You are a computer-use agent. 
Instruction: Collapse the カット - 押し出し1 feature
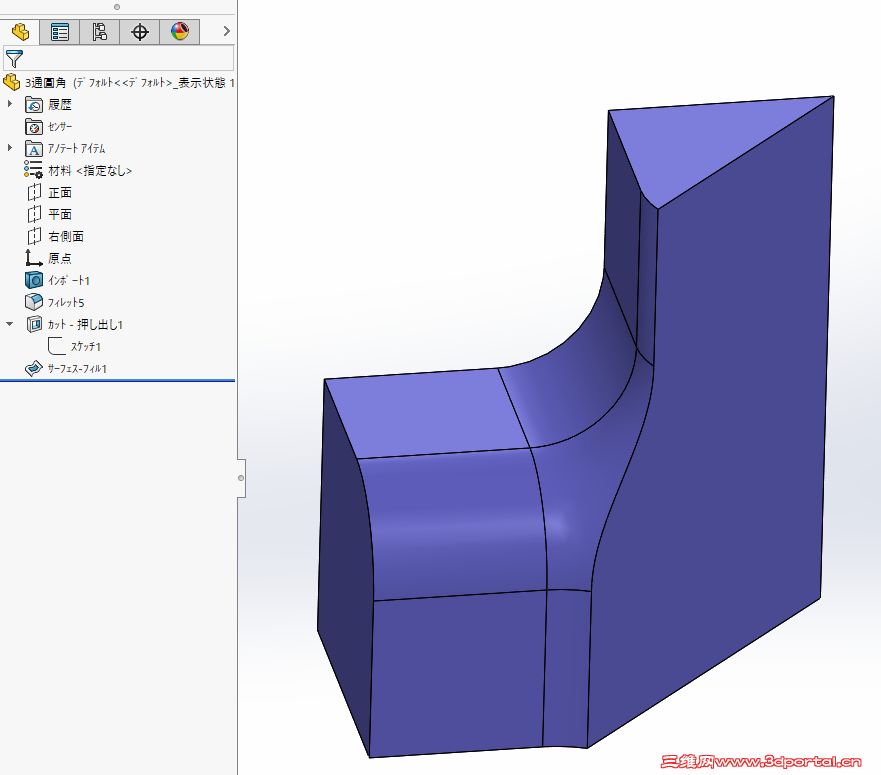coord(10,324)
